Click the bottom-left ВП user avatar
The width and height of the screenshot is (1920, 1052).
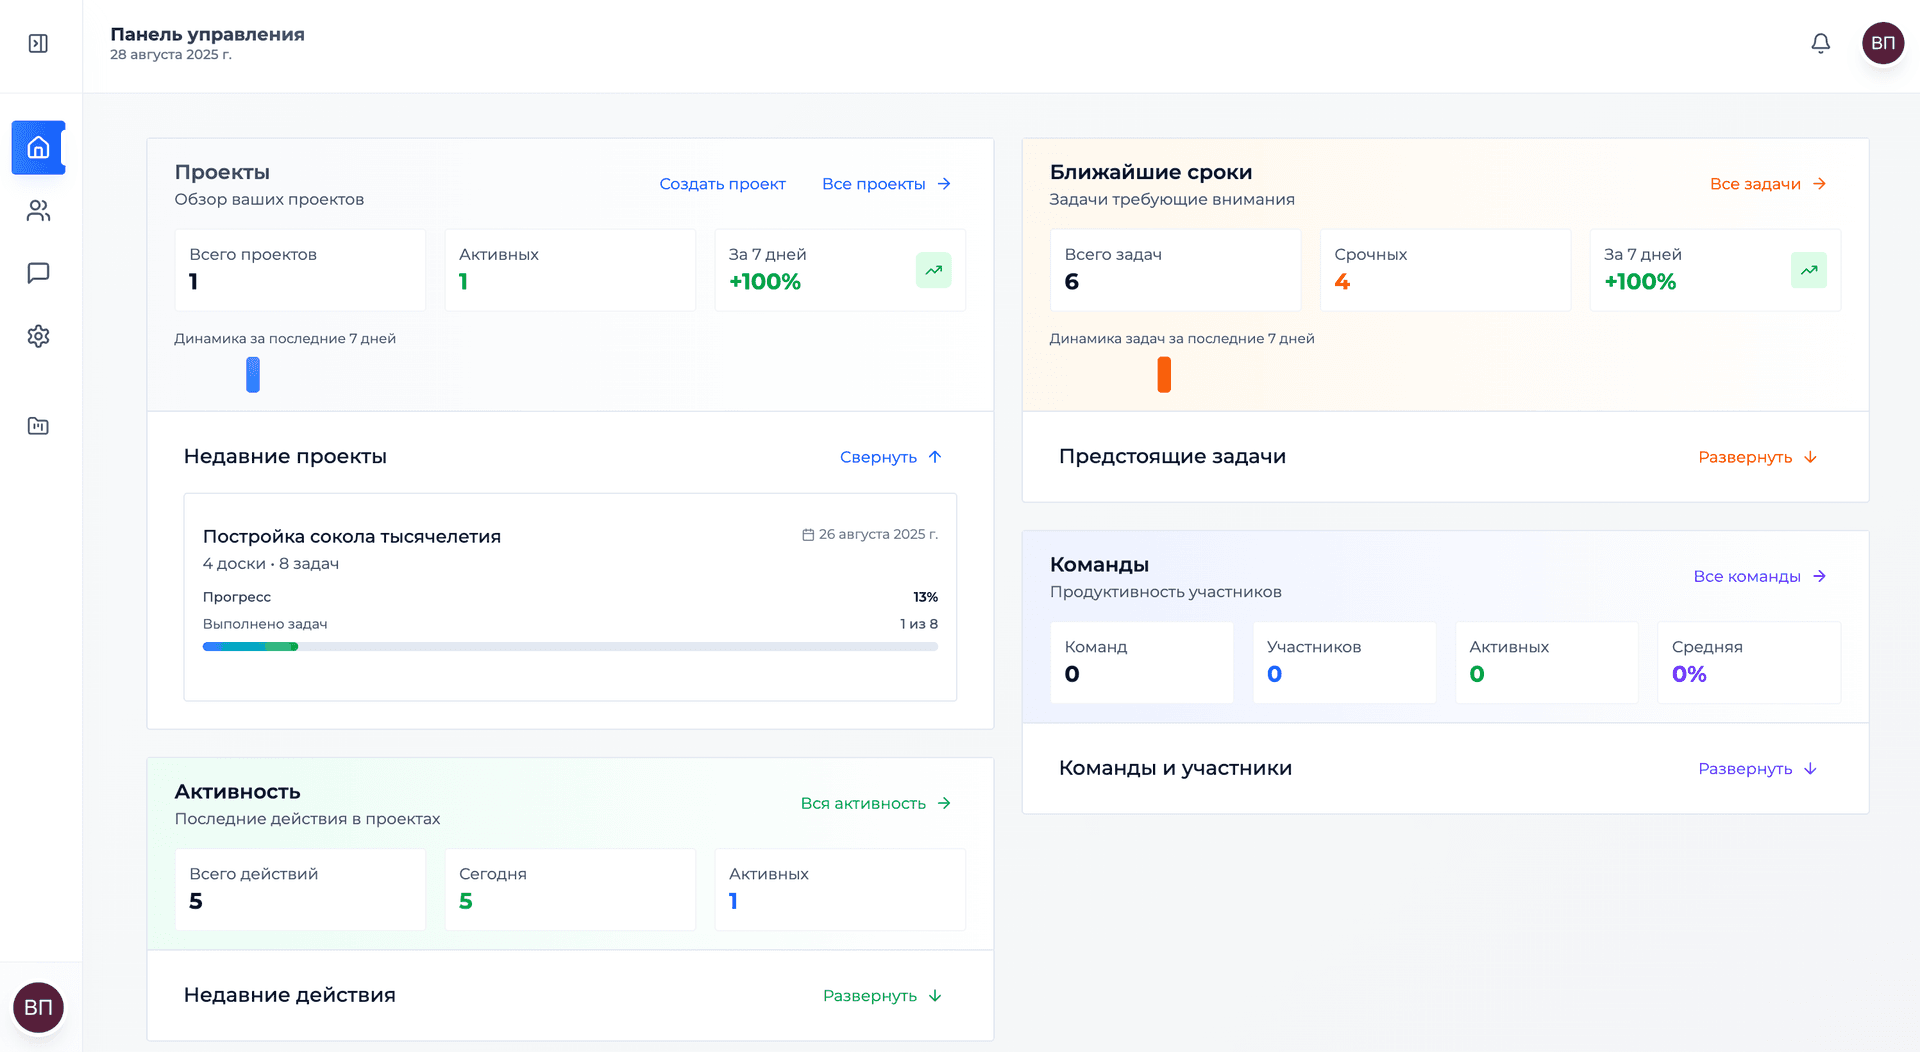pos(38,1007)
